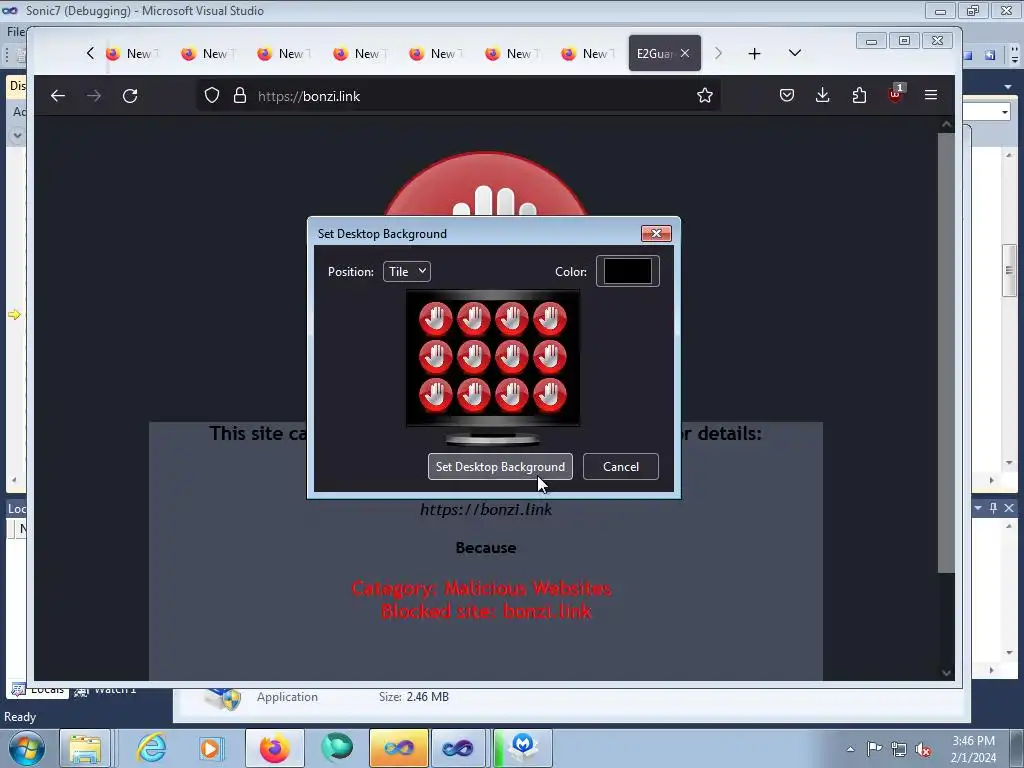Click the network tray icon
Viewport: 1024px width, 768px height.
tap(899, 749)
